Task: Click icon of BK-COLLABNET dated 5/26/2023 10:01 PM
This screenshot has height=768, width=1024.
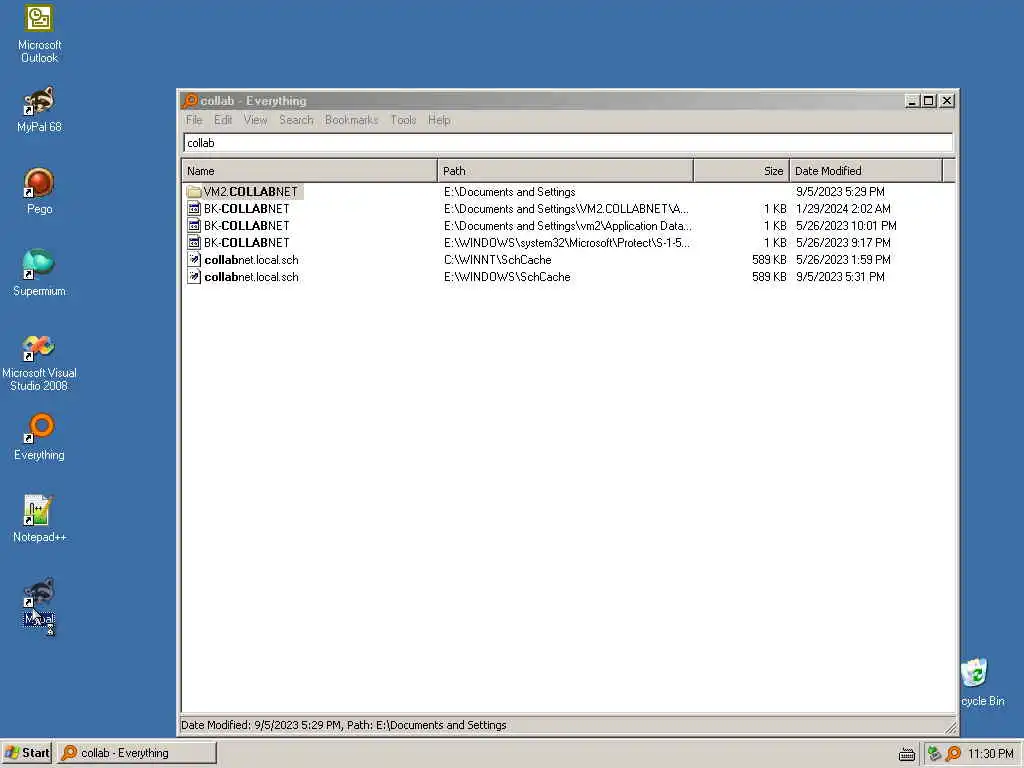Action: point(194,225)
